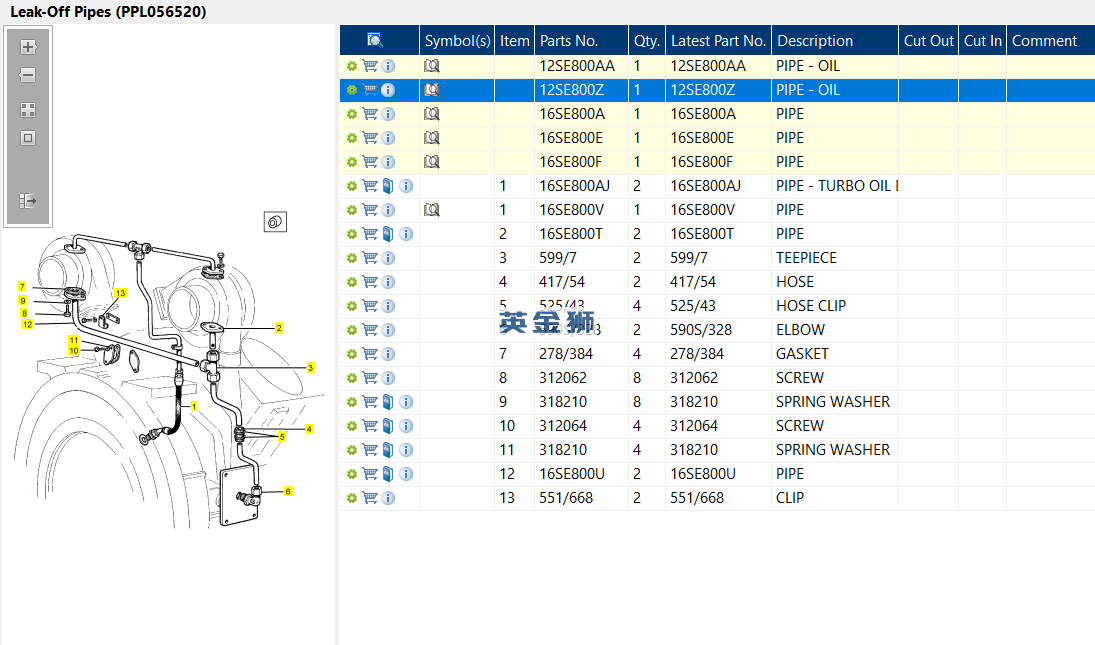
Task: Click the Latest Part No. column header
Action: [718, 41]
